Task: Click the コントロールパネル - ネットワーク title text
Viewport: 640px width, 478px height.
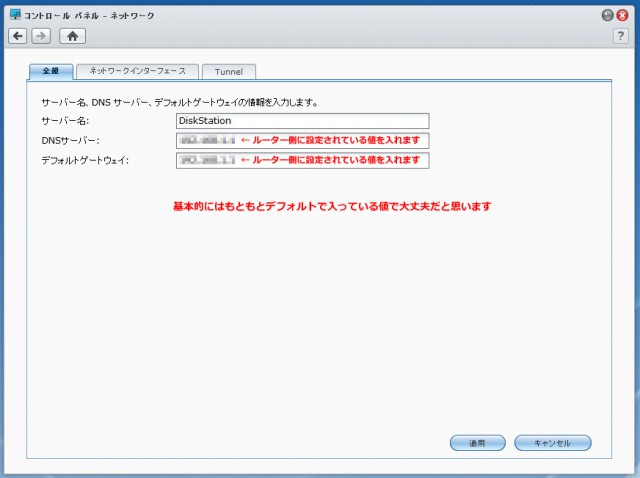Action: (x=90, y=15)
